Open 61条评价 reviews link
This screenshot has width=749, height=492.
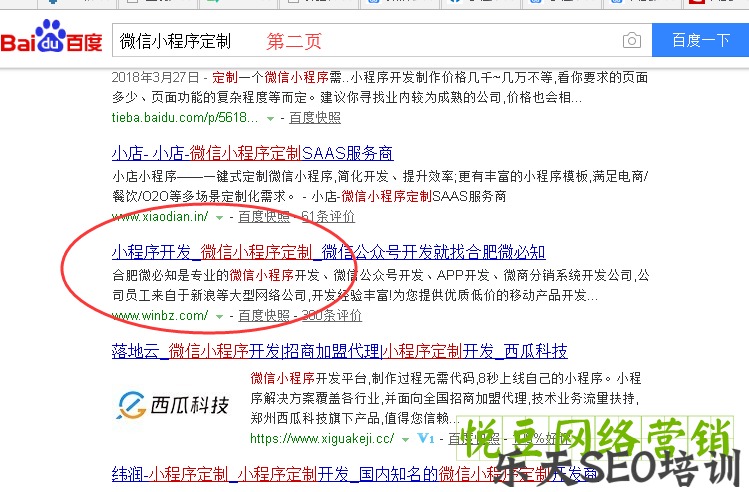[328, 217]
